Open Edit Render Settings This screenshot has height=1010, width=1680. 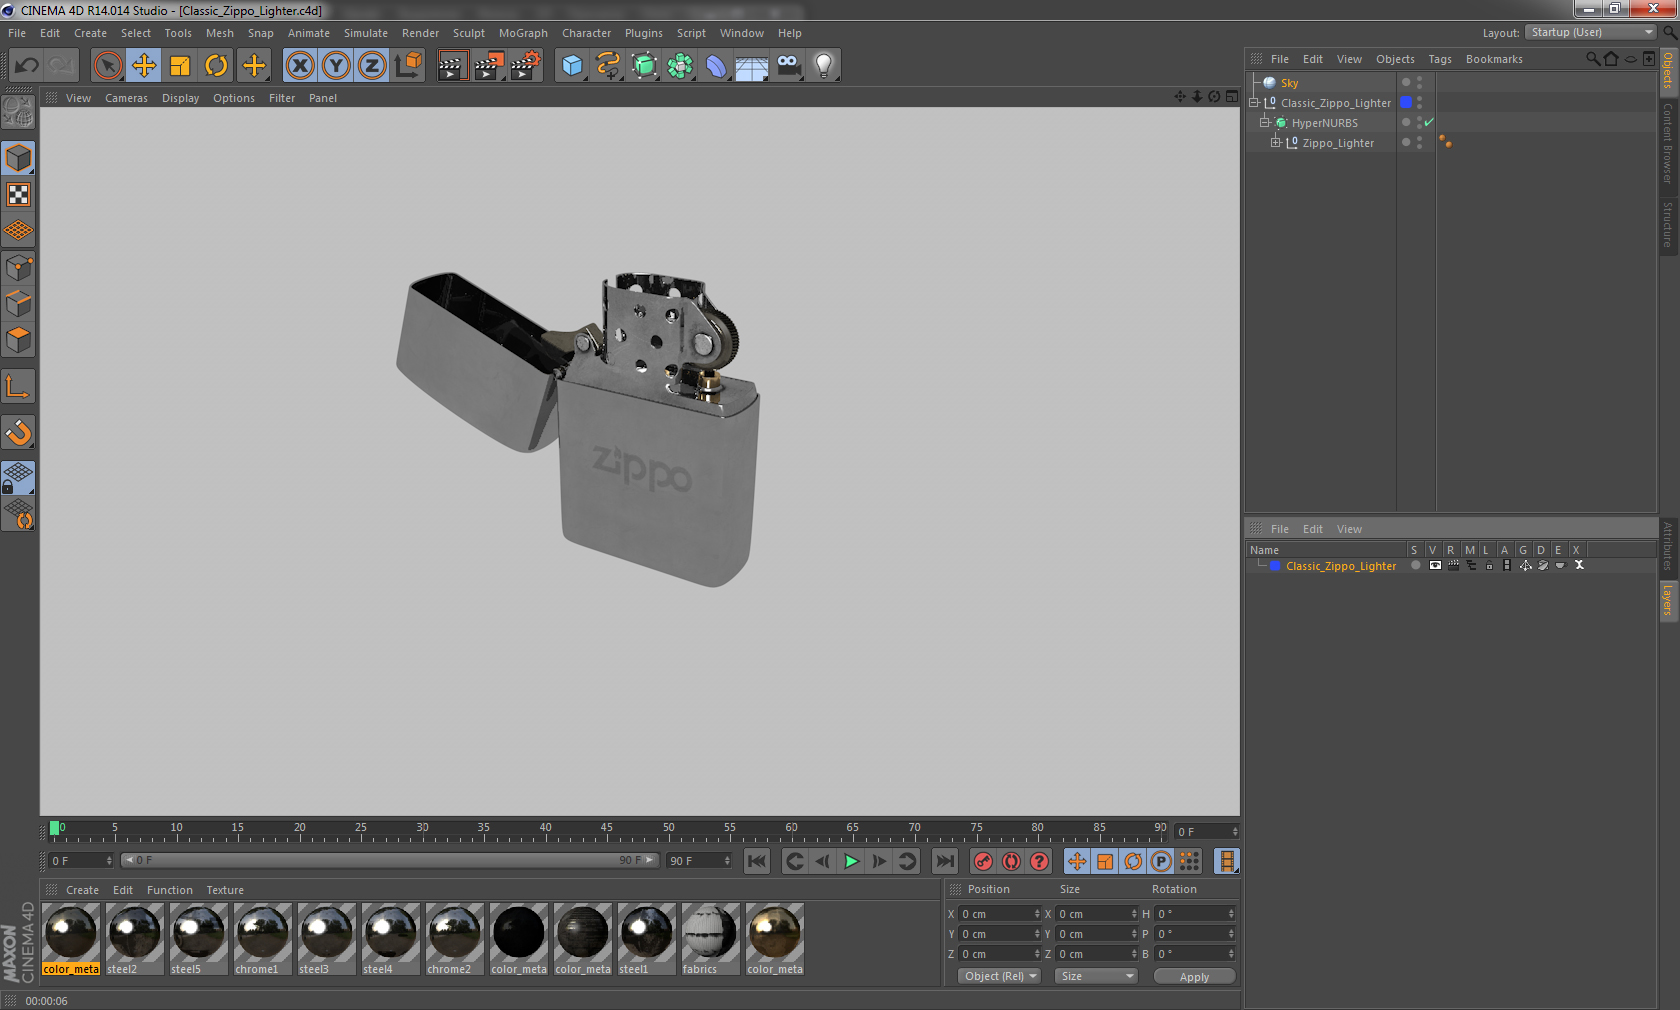pyautogui.click(x=526, y=66)
